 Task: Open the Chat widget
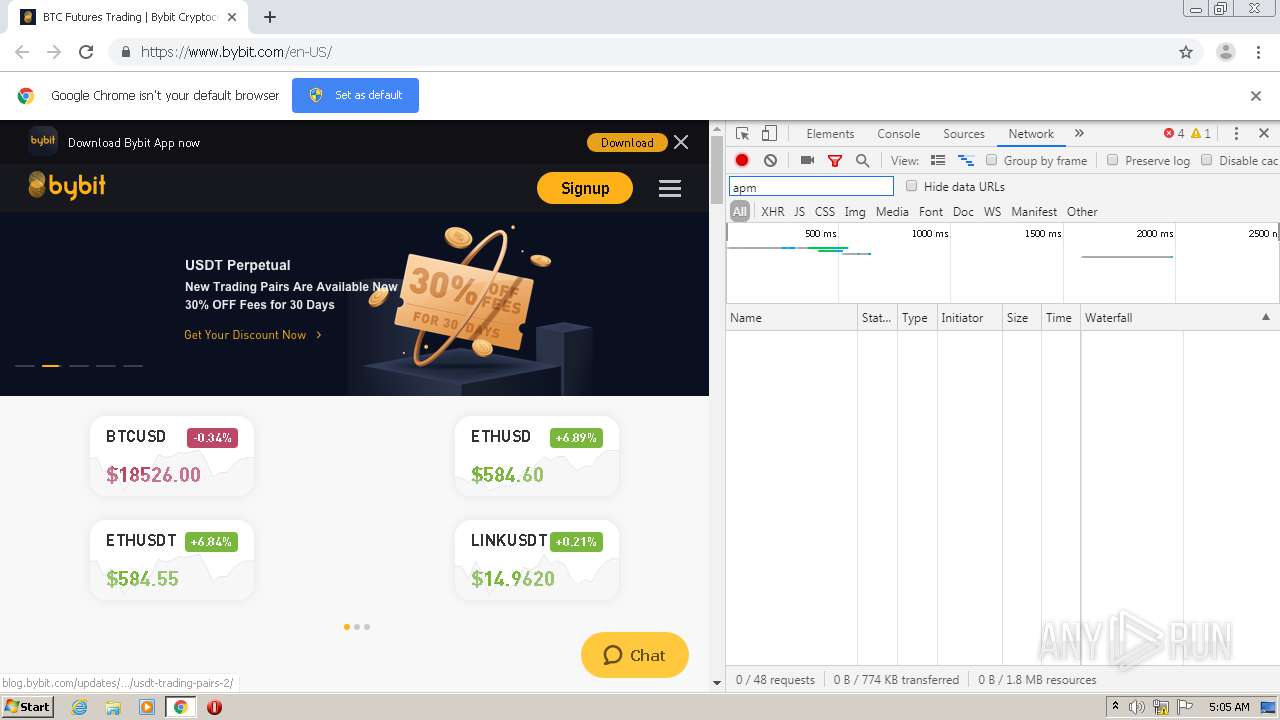[634, 655]
